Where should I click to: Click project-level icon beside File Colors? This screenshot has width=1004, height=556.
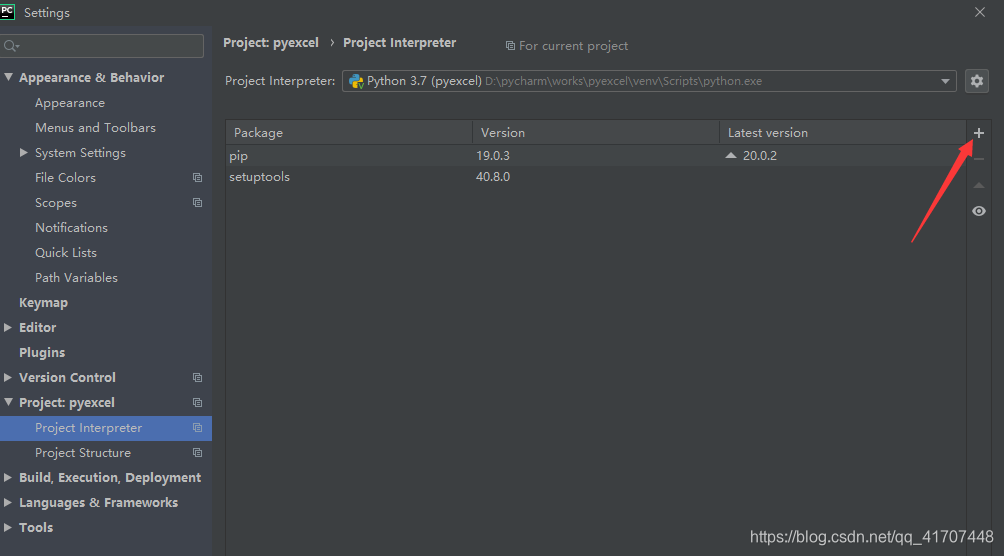tap(197, 177)
